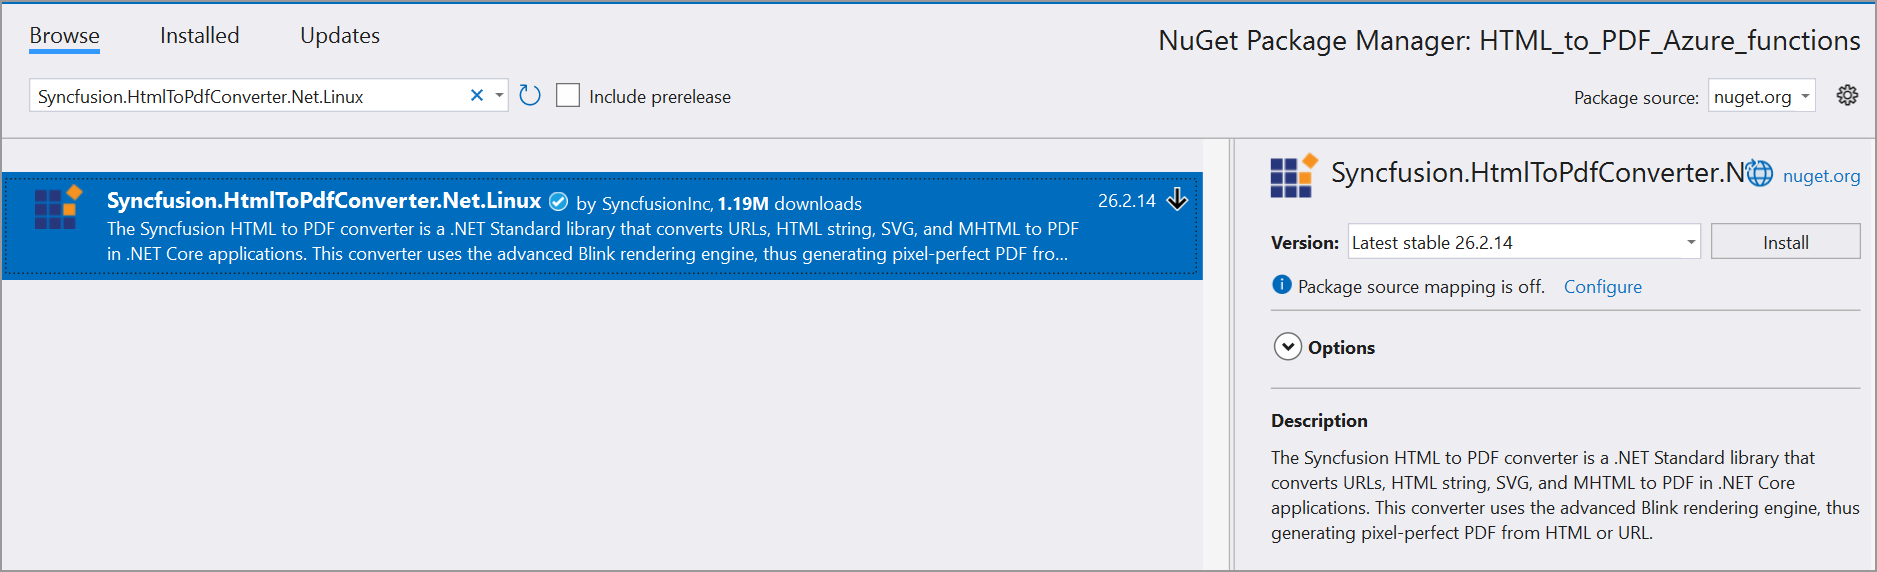This screenshot has width=1877, height=572.
Task: Click the Syncfusion logo in details pane
Action: coord(1294,176)
